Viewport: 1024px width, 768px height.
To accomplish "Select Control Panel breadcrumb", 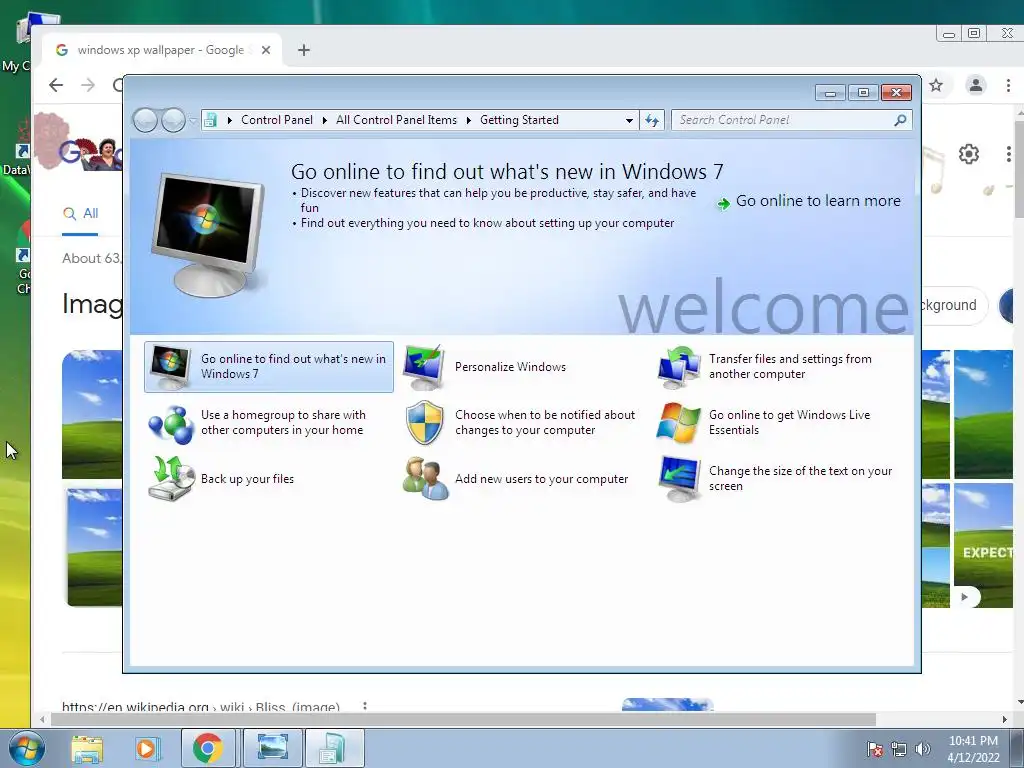I will pyautogui.click(x=277, y=120).
